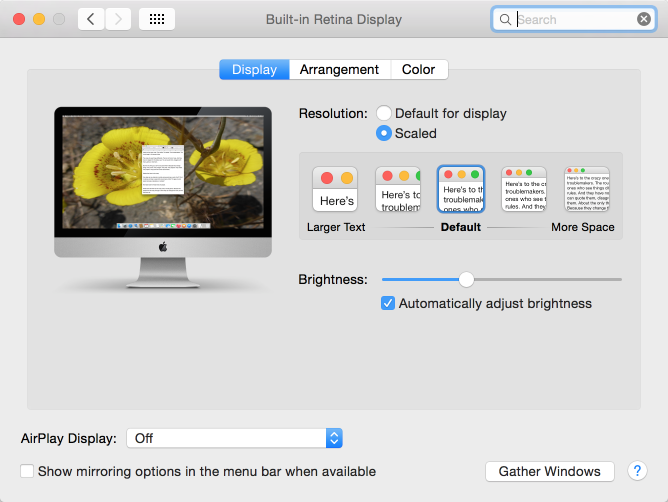Click the iMac display preview image
The image size is (668, 502).
click(x=163, y=198)
